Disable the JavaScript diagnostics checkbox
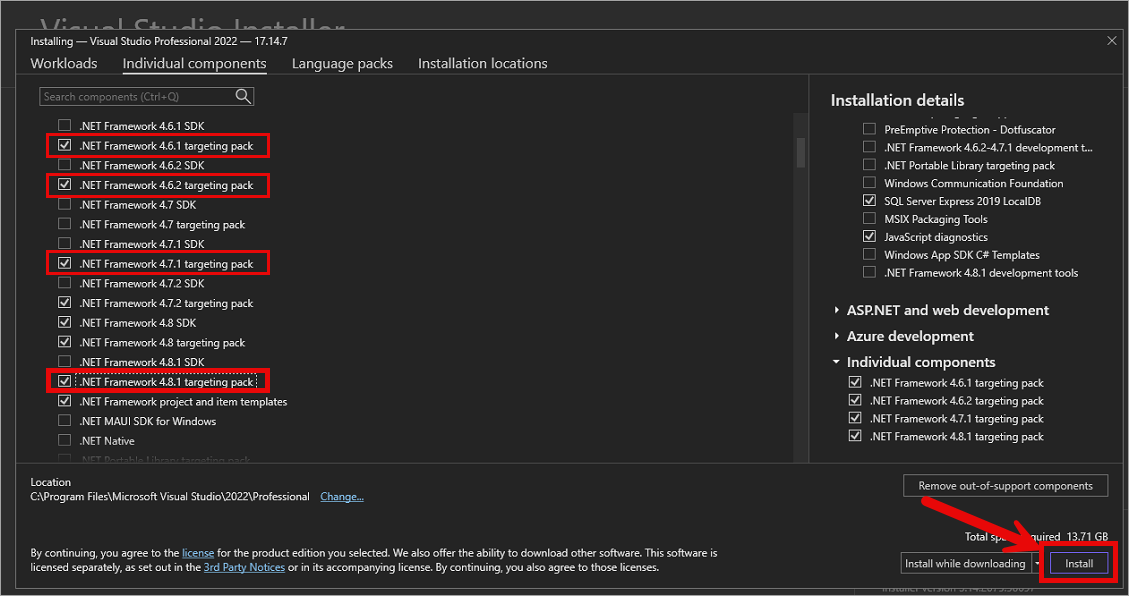Viewport: 1129px width, 596px height. pos(870,237)
